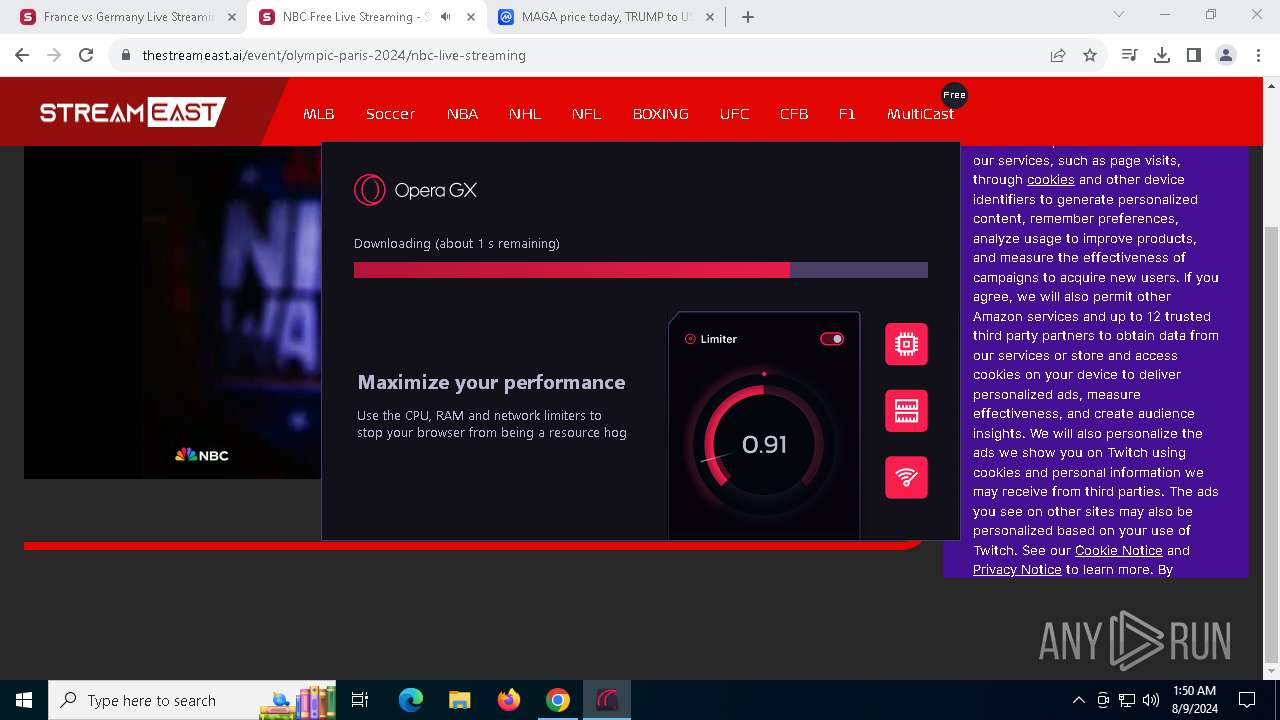Open the MultiCast menu item
The width and height of the screenshot is (1280, 720).
click(x=920, y=114)
